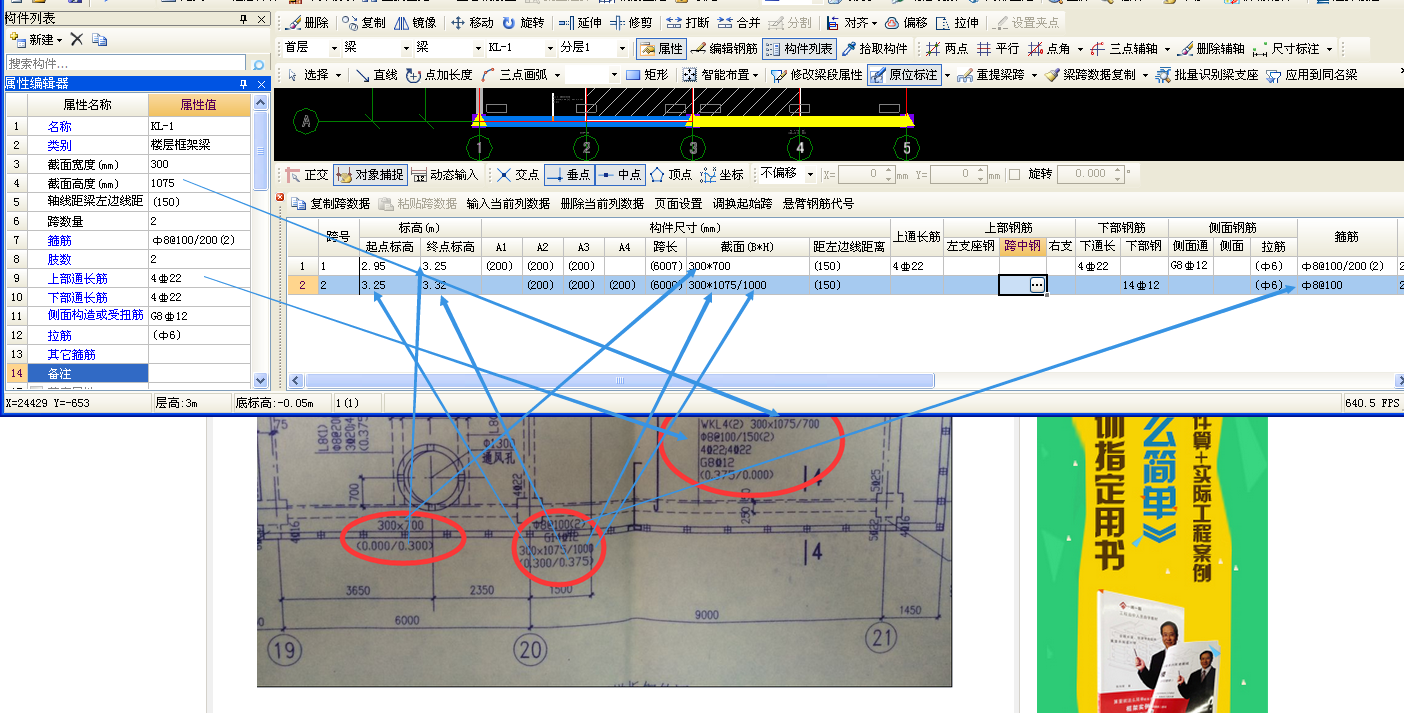Click 调换起始跨
This screenshot has width=1404, height=713.
[x=742, y=203]
